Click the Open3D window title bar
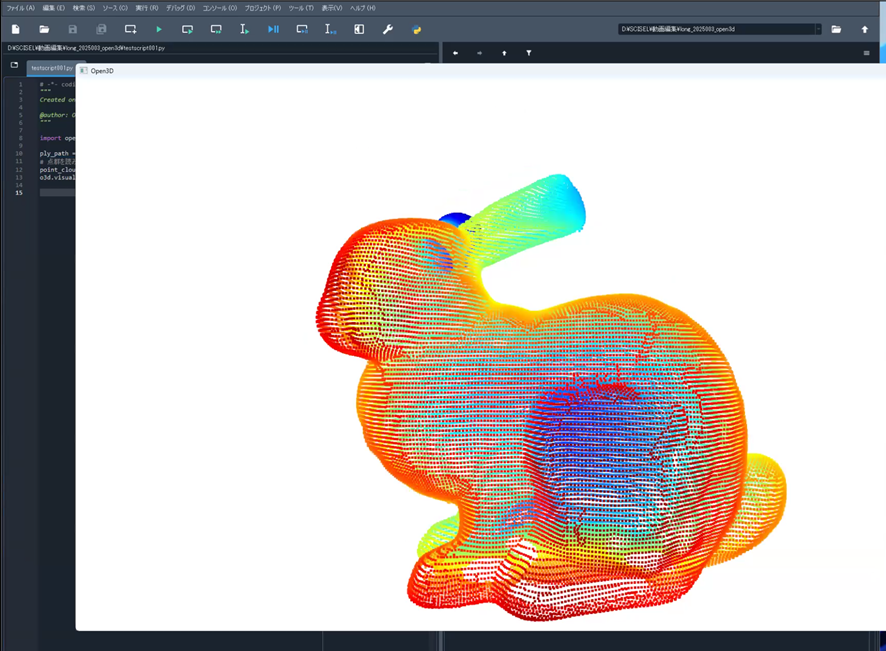The image size is (886, 651). [480, 71]
